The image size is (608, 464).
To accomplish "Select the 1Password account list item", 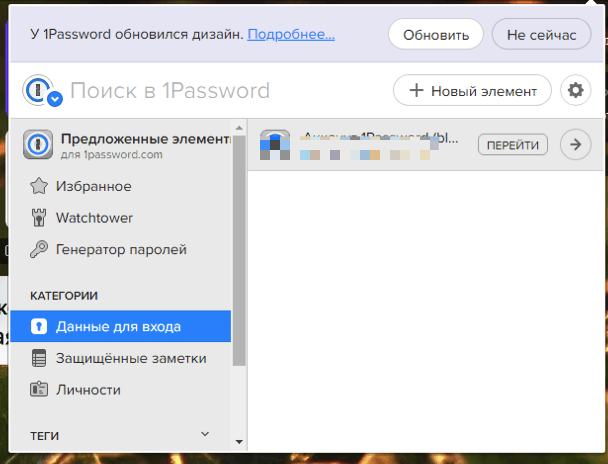I will (426, 145).
